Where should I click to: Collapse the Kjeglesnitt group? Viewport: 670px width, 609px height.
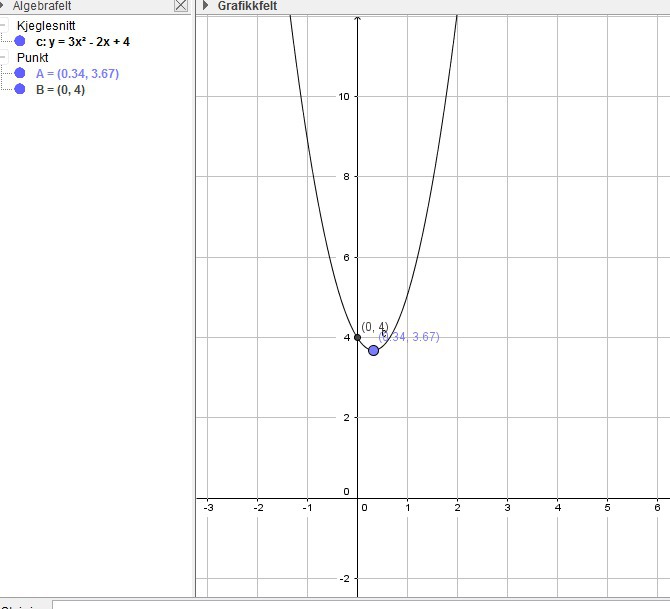3,25
